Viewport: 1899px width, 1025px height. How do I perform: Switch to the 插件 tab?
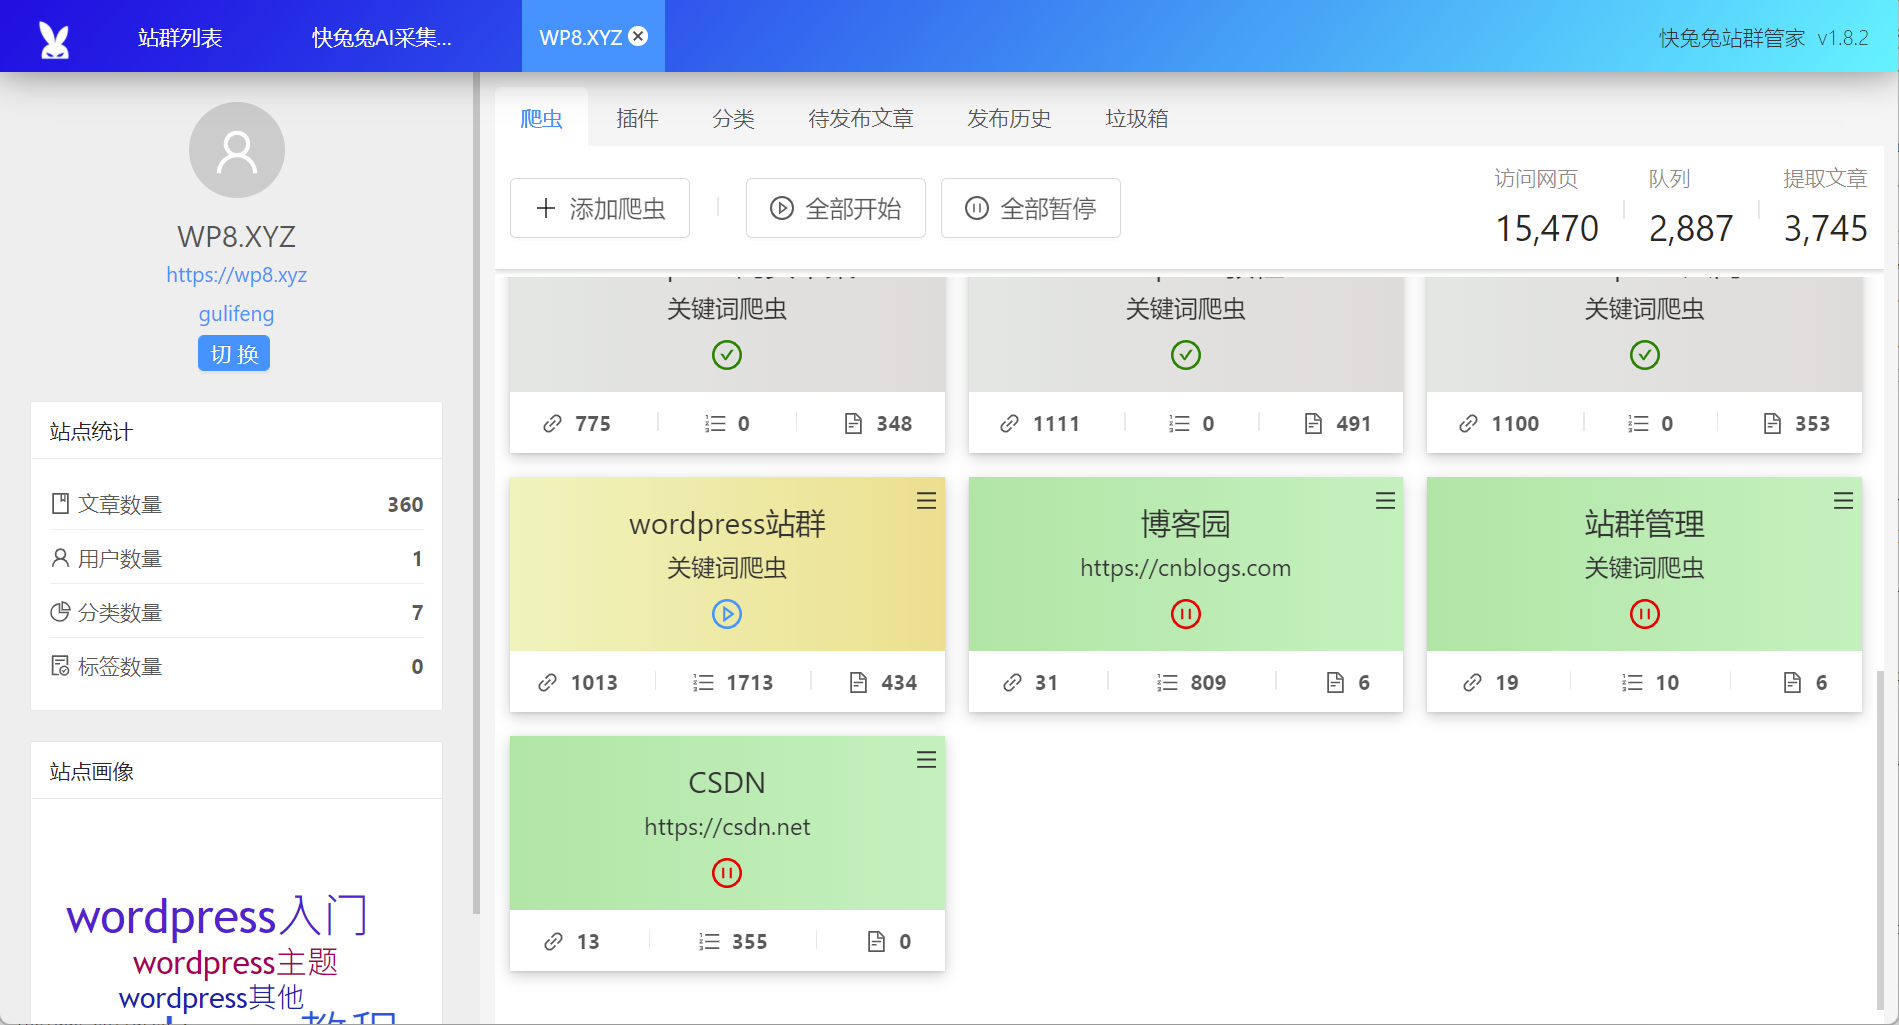coord(637,118)
